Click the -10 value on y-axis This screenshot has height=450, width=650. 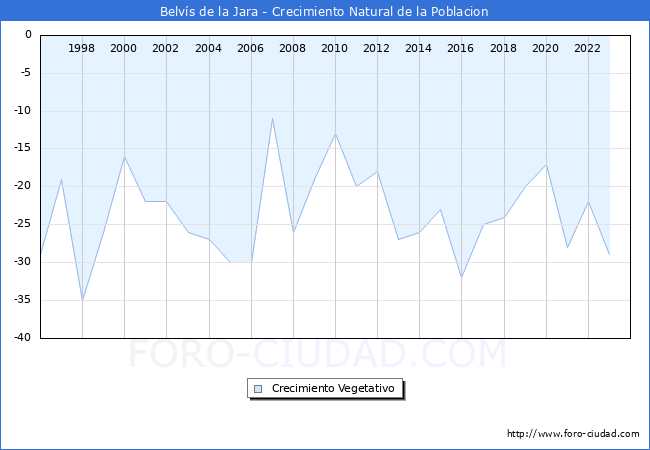[x=22, y=110]
